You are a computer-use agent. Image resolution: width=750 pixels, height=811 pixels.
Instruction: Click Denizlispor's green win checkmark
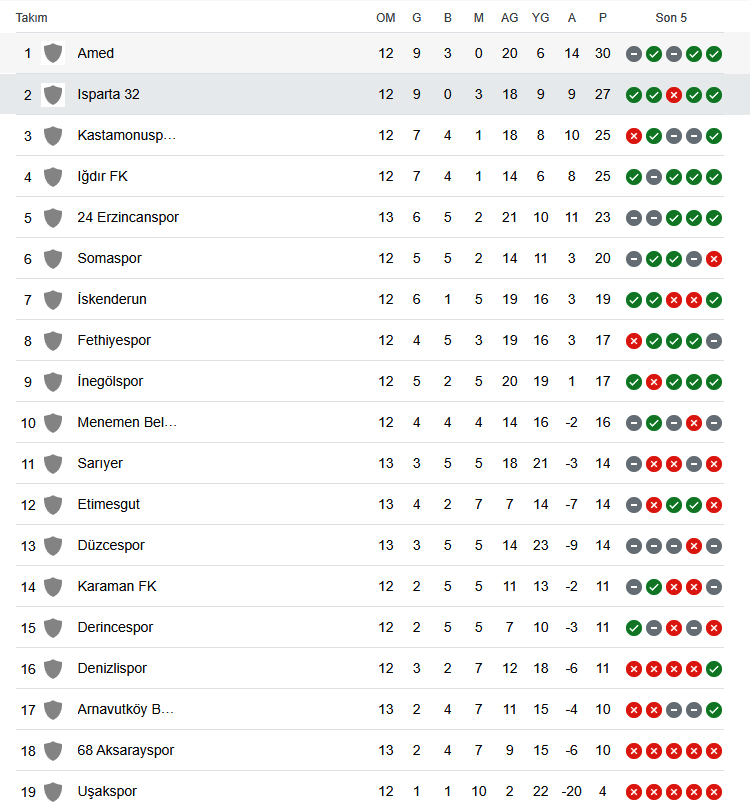[714, 669]
